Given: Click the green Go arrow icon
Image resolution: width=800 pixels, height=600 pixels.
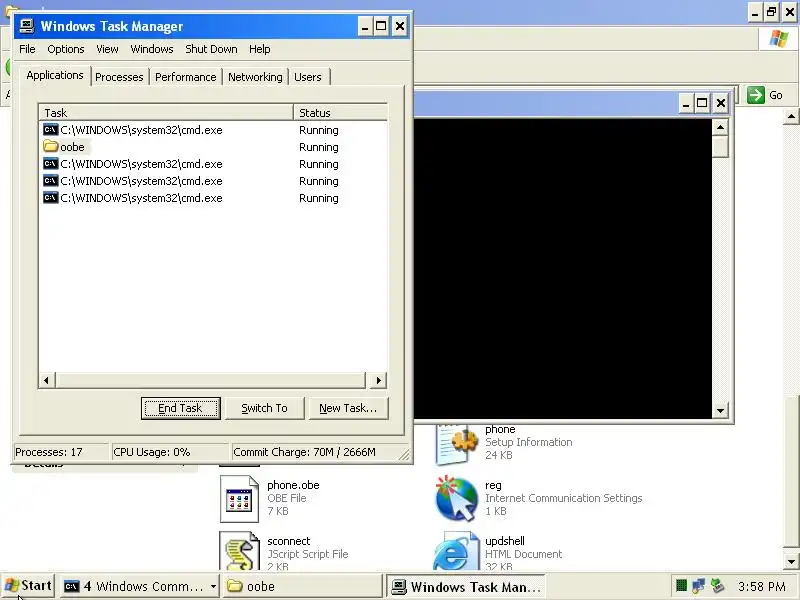Looking at the screenshot, I should [x=756, y=95].
